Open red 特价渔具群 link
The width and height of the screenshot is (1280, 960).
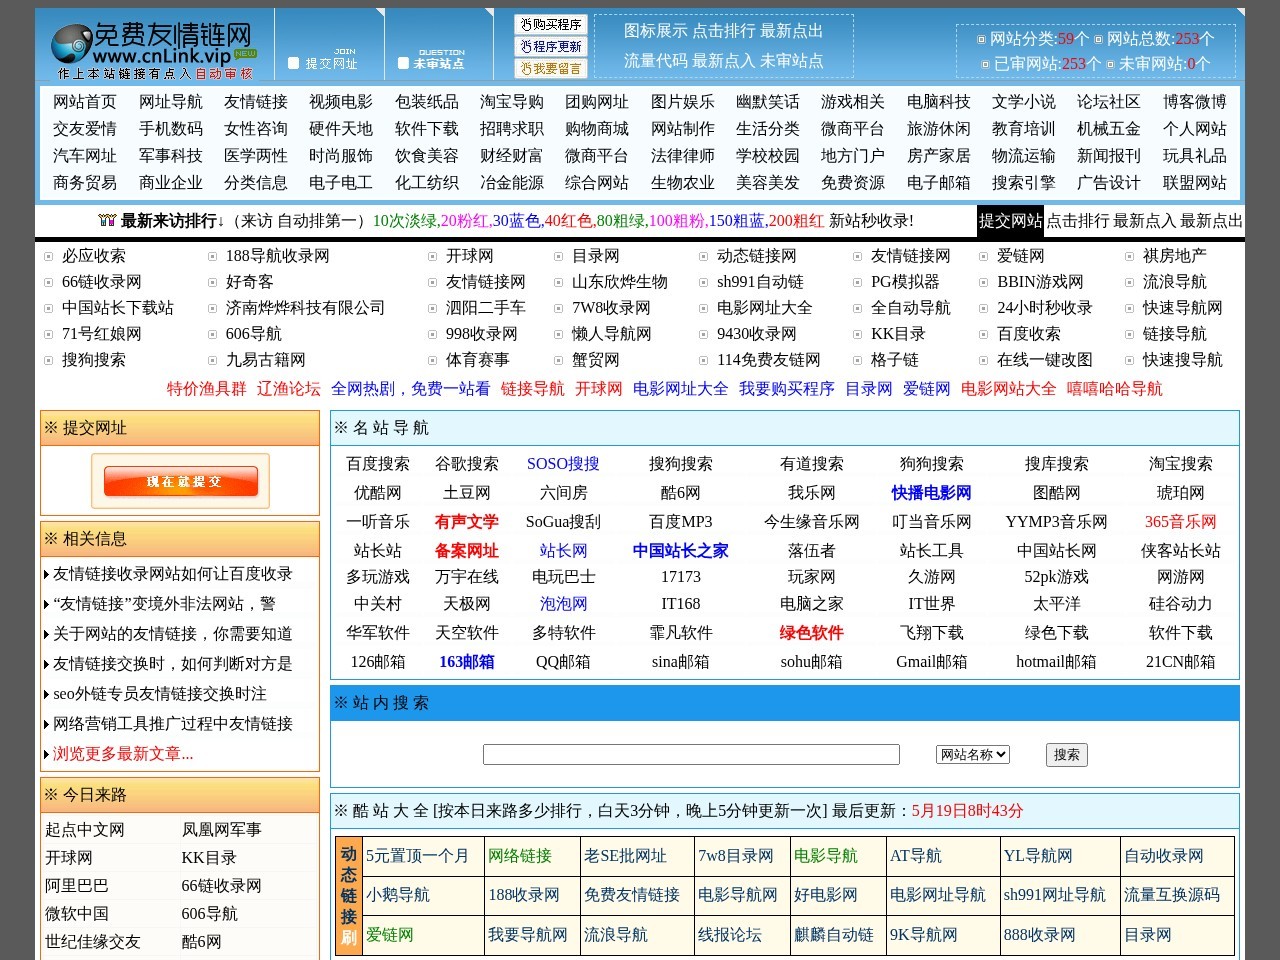[x=207, y=389]
